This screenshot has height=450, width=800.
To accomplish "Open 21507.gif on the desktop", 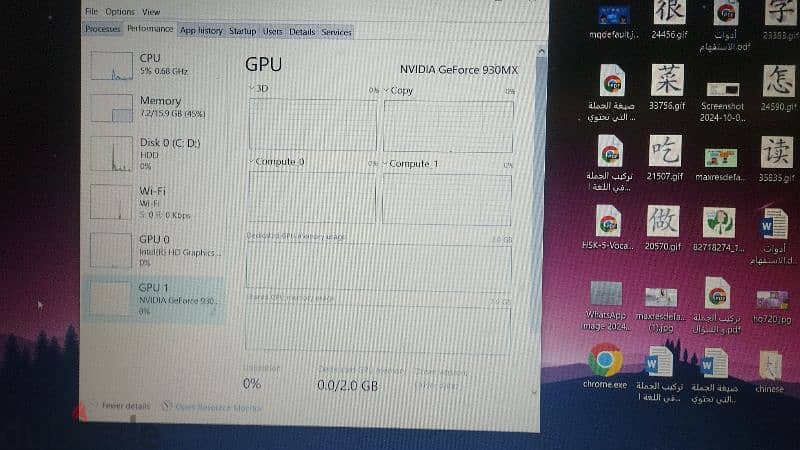I will pos(665,158).
